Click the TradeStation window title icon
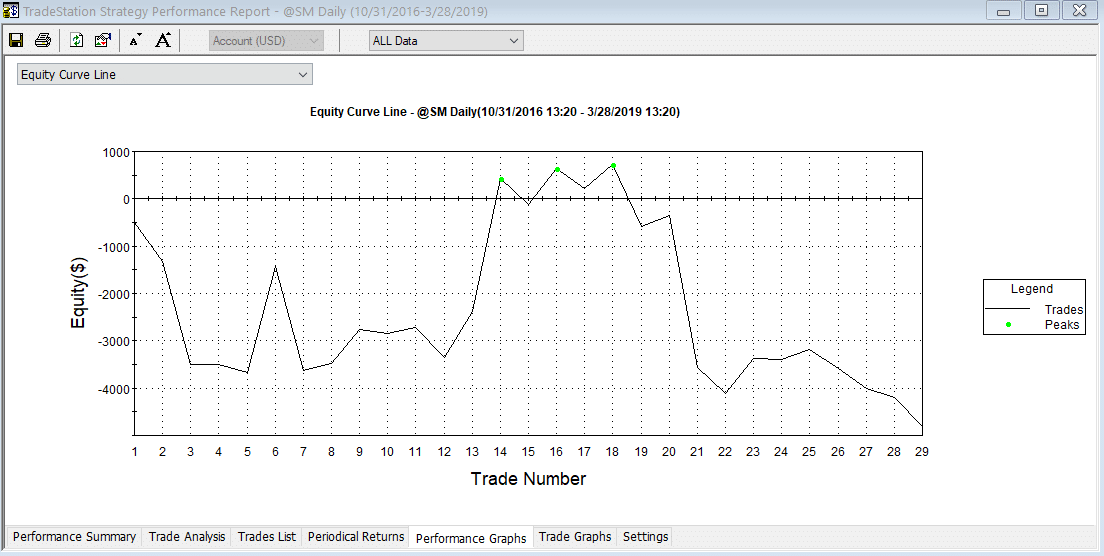The width and height of the screenshot is (1104, 556). tap(11, 11)
